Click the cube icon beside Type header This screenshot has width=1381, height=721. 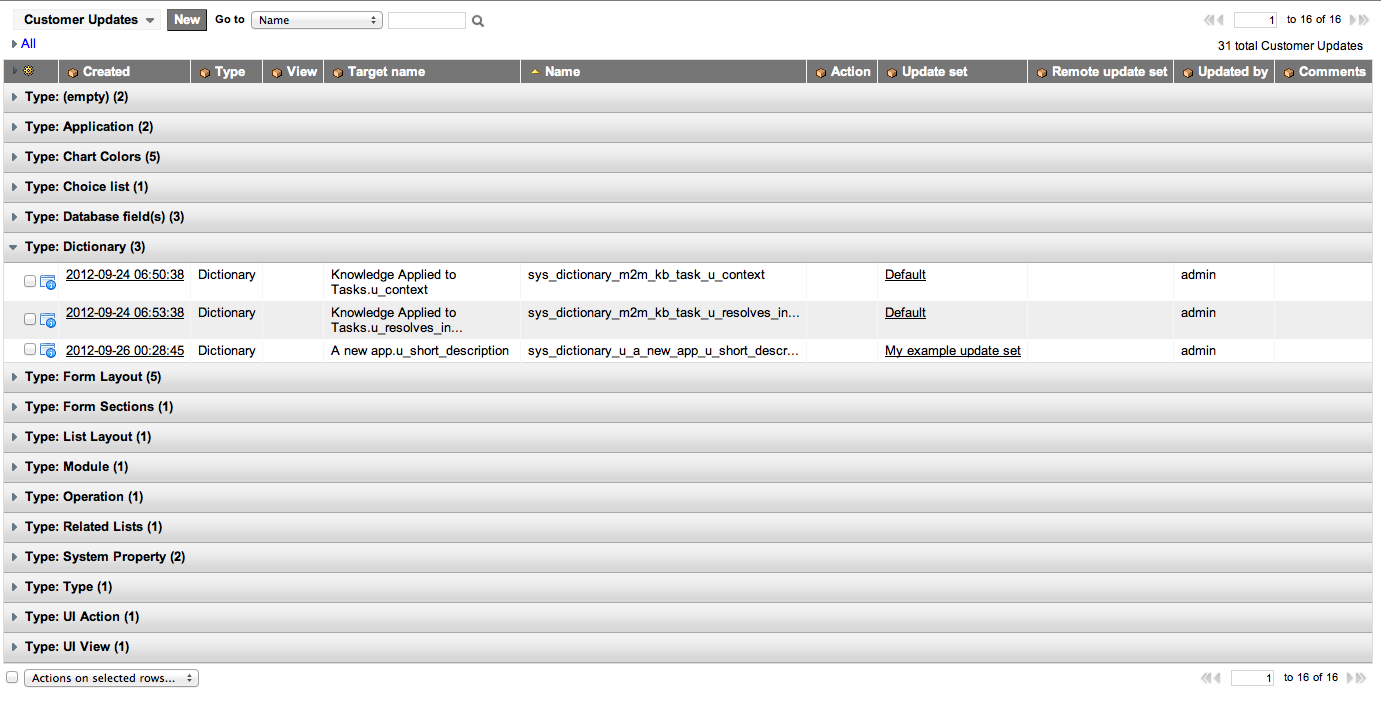(x=205, y=72)
